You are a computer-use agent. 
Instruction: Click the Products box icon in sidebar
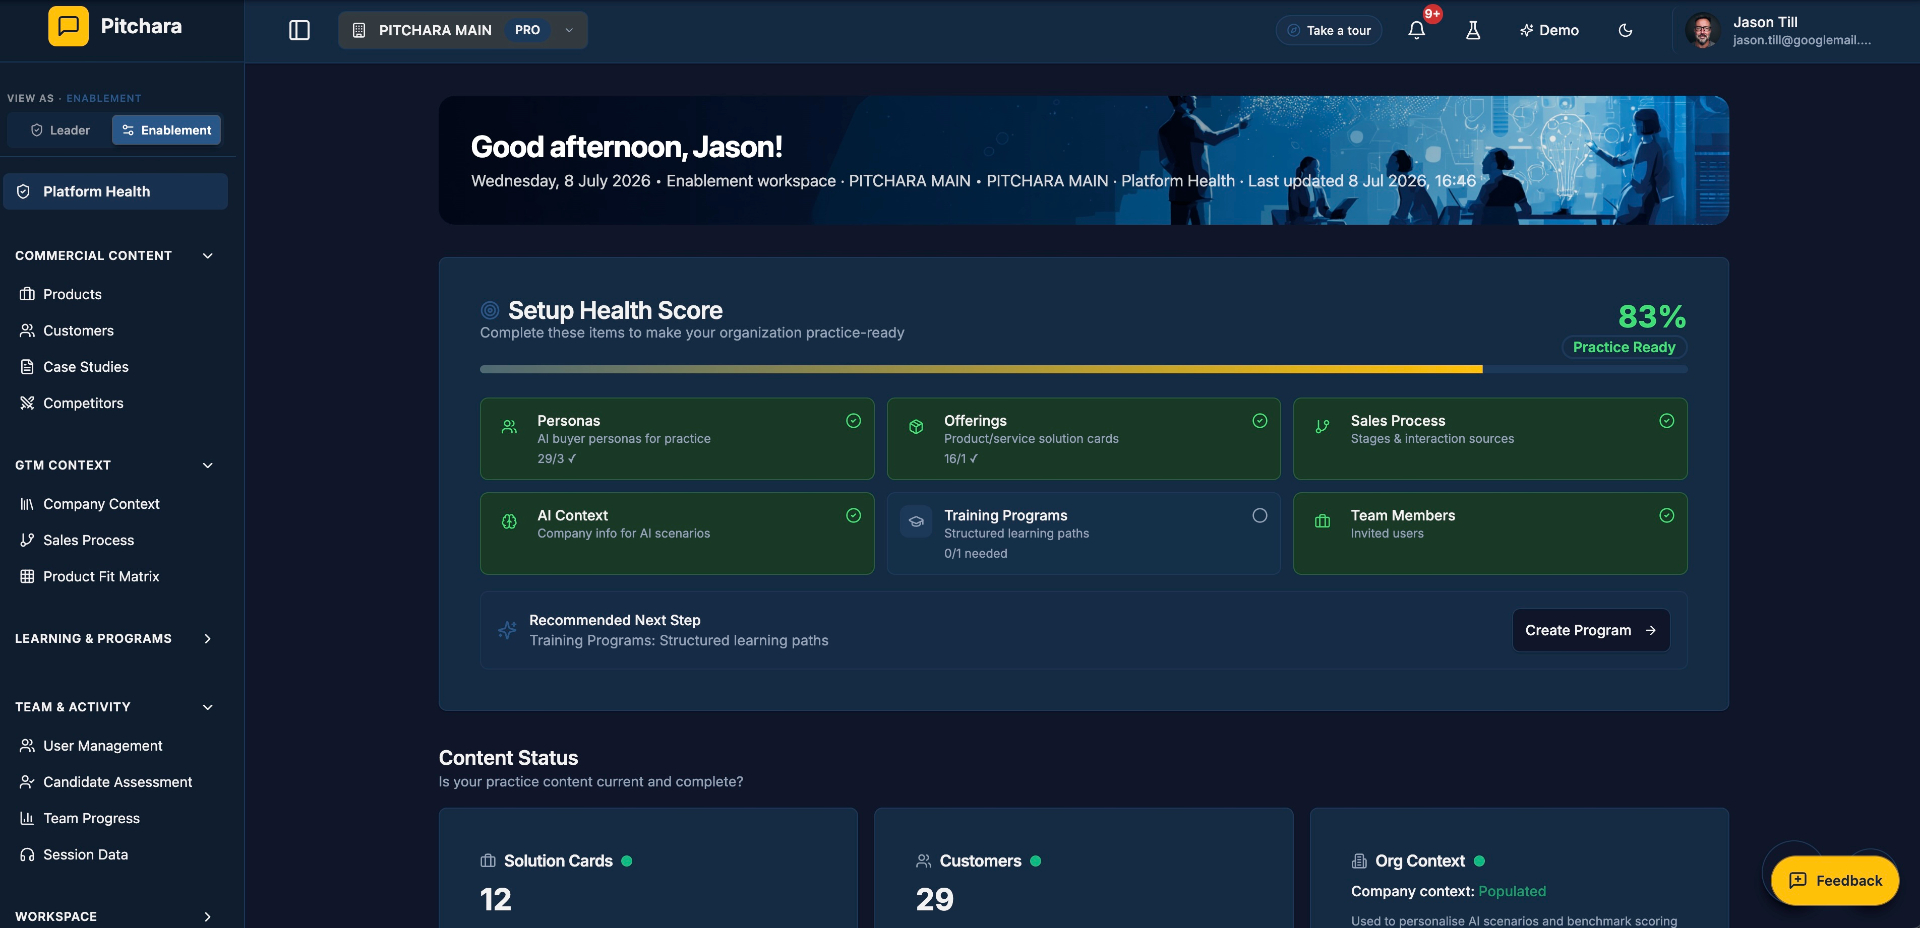click(27, 294)
